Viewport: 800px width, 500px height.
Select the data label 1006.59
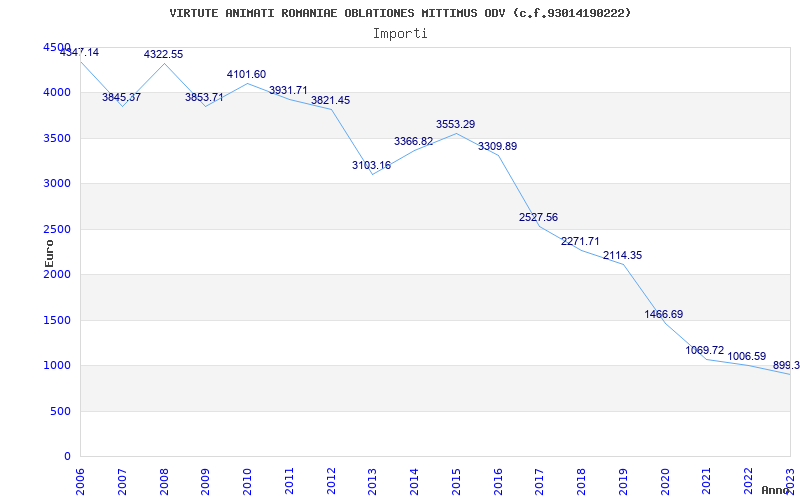(x=747, y=357)
